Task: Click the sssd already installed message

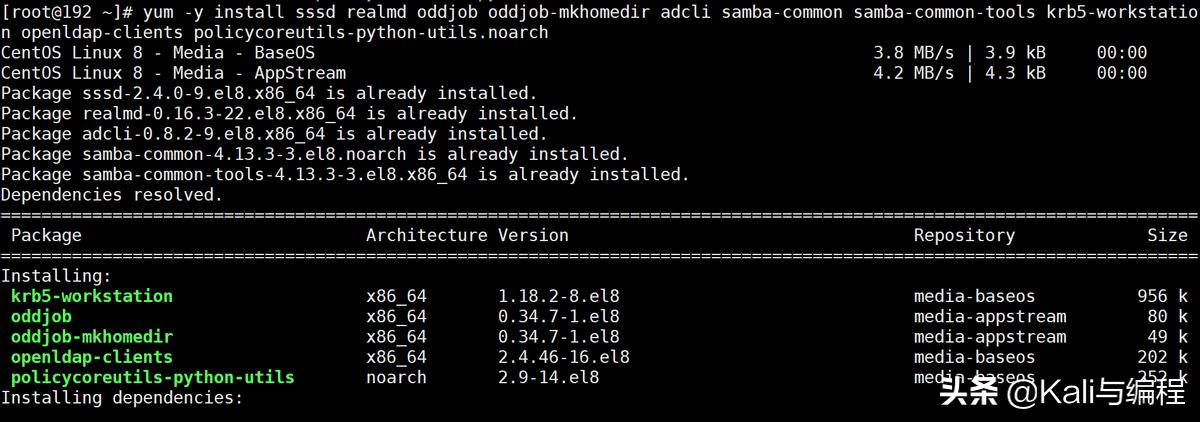Action: [269, 93]
